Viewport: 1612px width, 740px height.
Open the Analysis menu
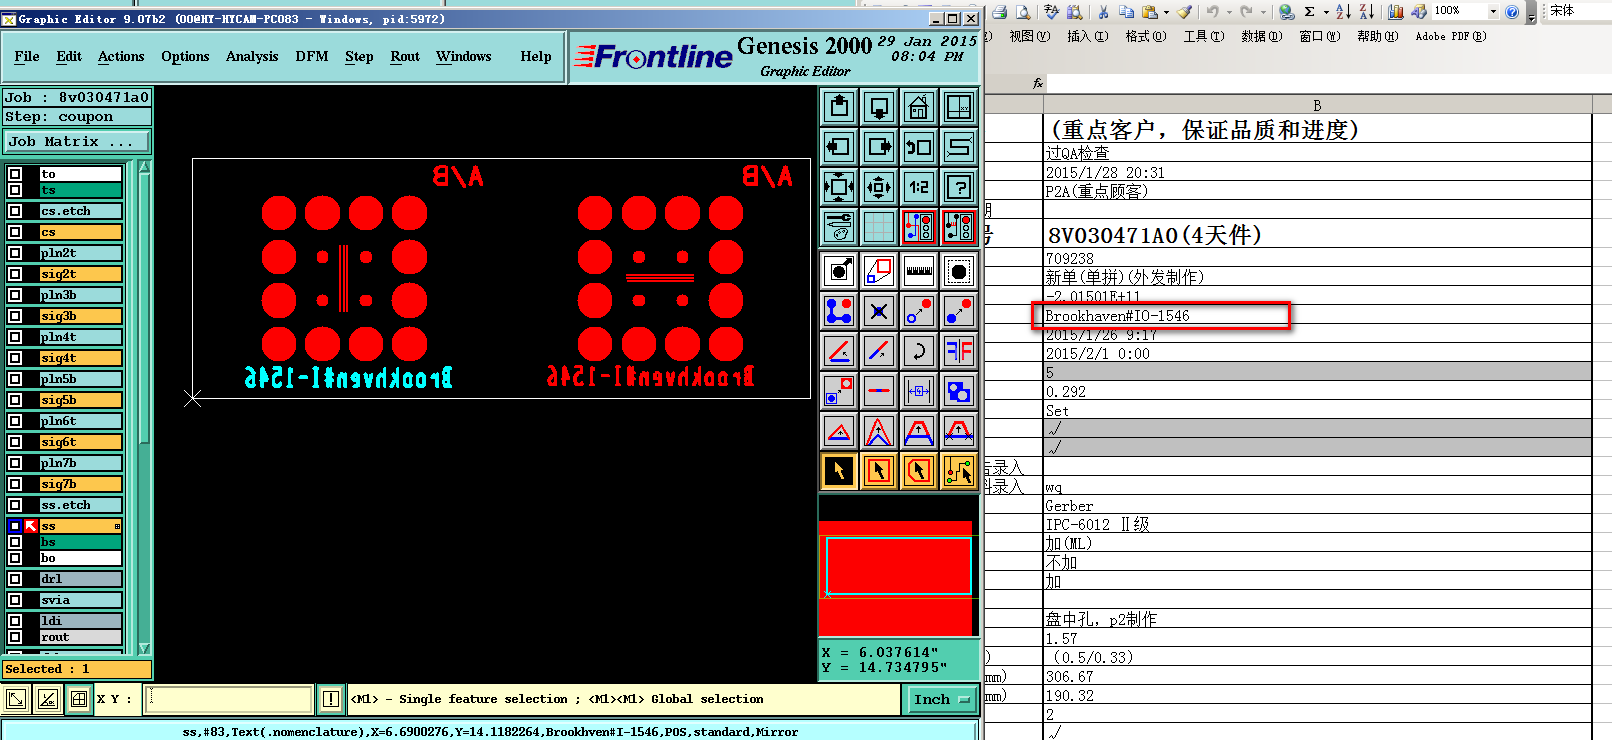click(x=252, y=57)
